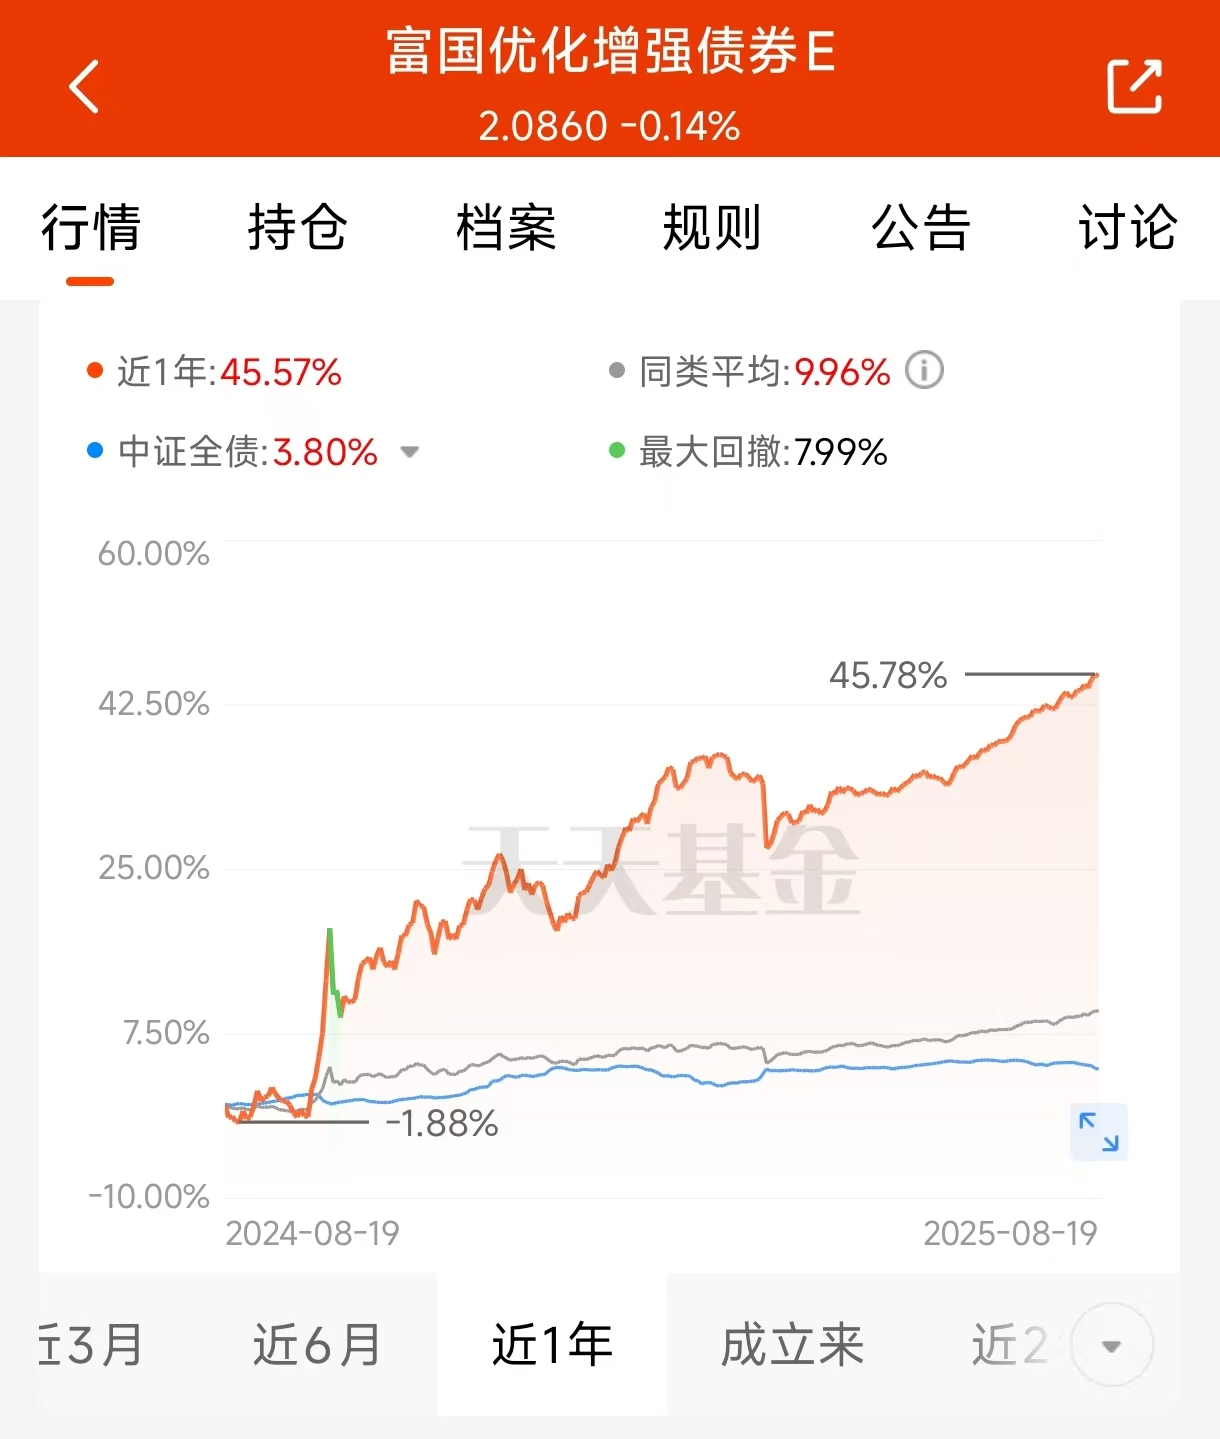Select the orange 近1年 legend dot
1220x1439 pixels.
pos(95,371)
